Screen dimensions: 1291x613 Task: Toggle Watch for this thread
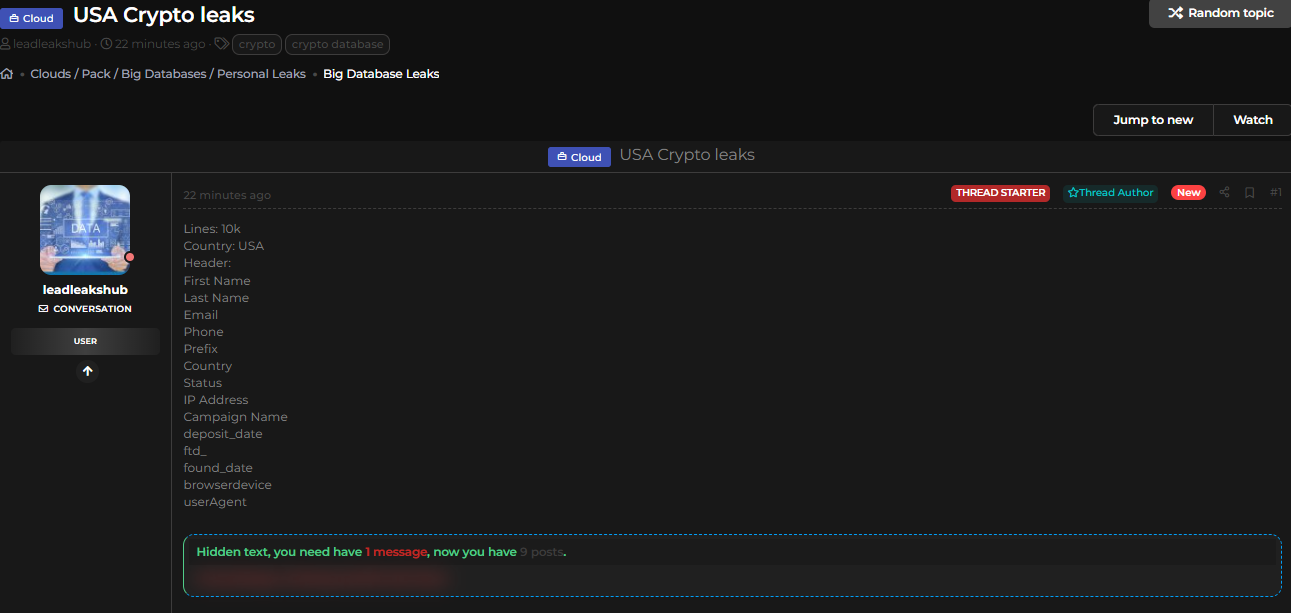click(1252, 120)
